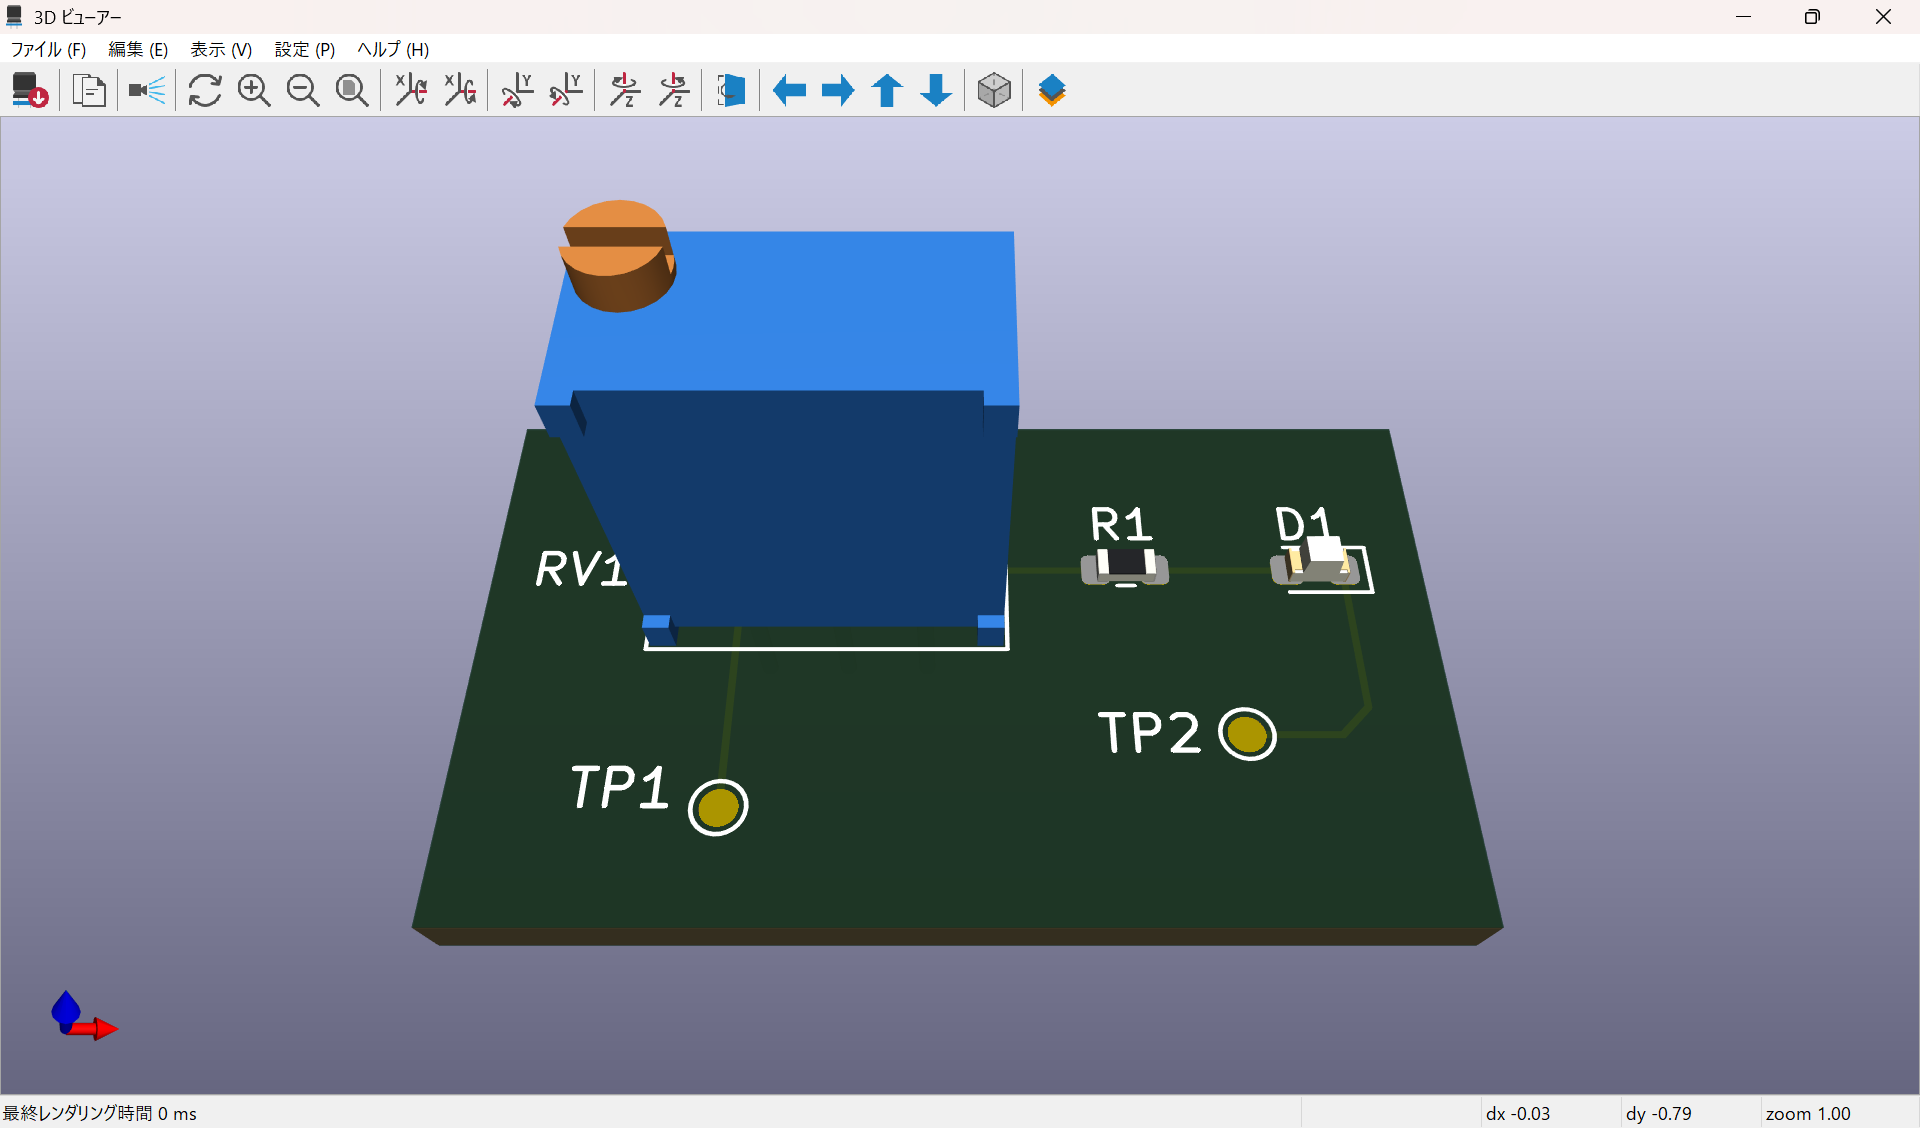Image resolution: width=1920 pixels, height=1128 pixels.
Task: Open the 表示 menu
Action: 219,49
